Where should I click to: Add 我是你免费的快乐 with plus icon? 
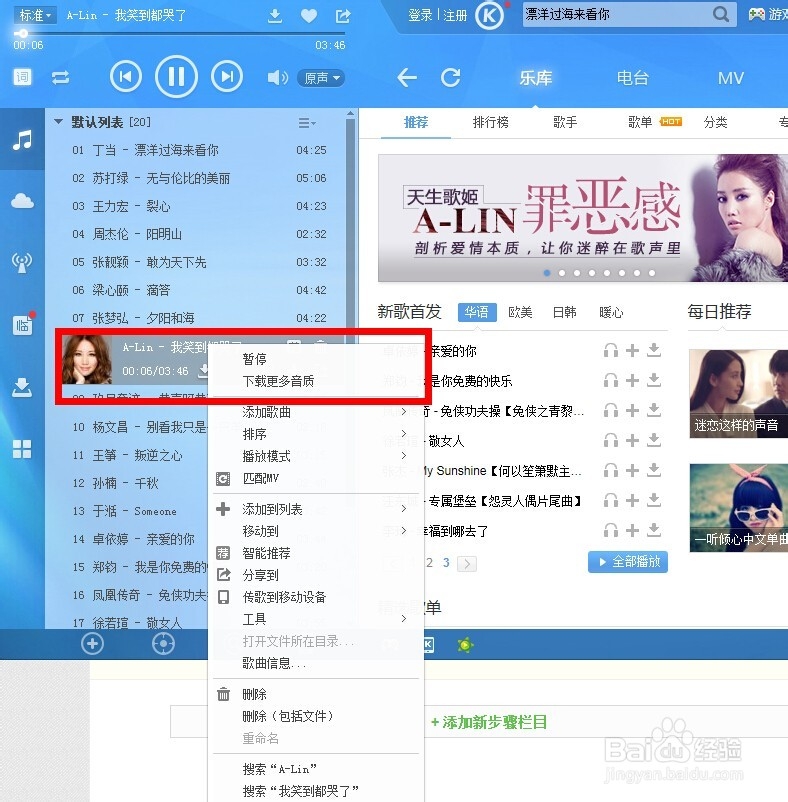(633, 380)
